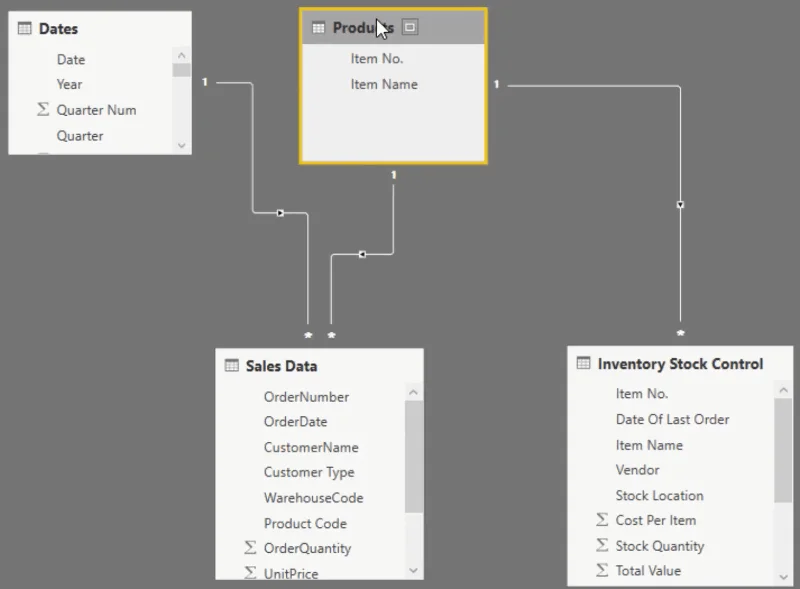Click the Sales Data table icon
The image size is (800, 589).
232,365
